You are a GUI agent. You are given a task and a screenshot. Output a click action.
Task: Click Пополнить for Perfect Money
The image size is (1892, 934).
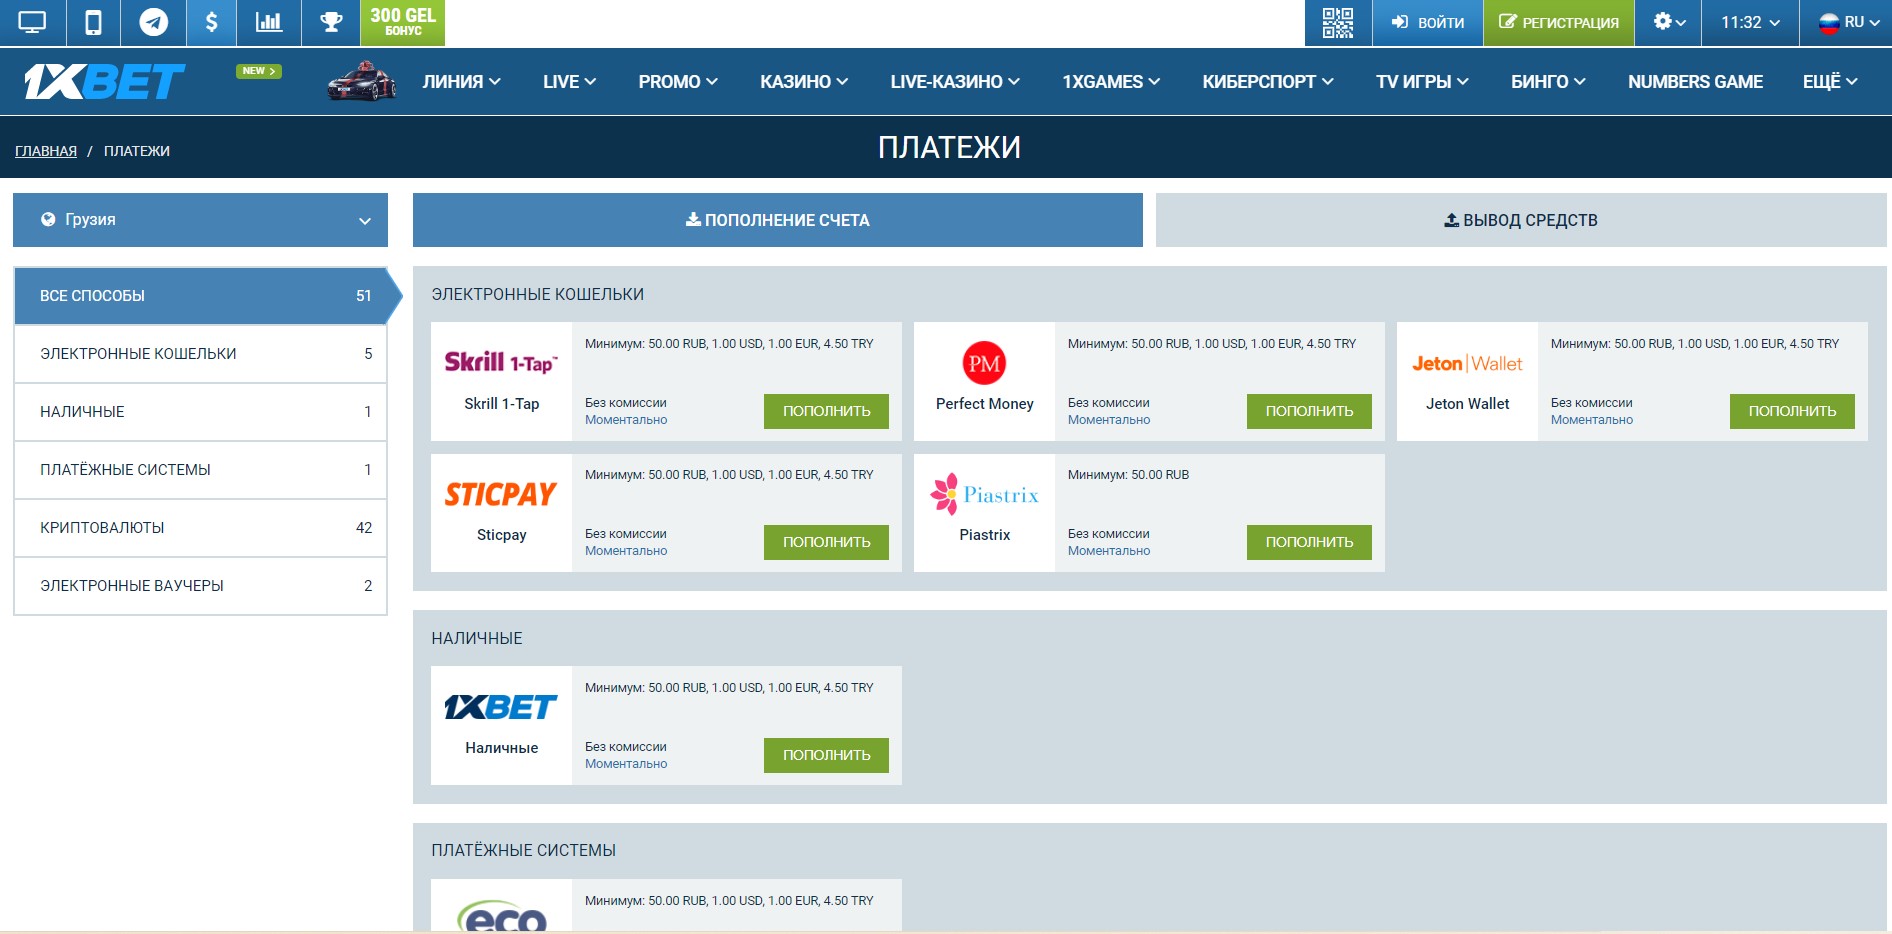click(x=1309, y=411)
